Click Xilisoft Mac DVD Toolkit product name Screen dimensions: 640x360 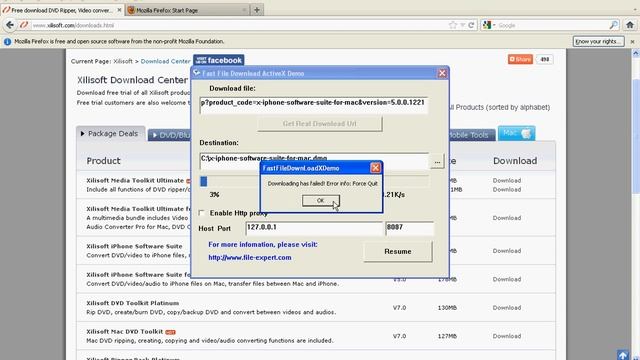pos(124,332)
